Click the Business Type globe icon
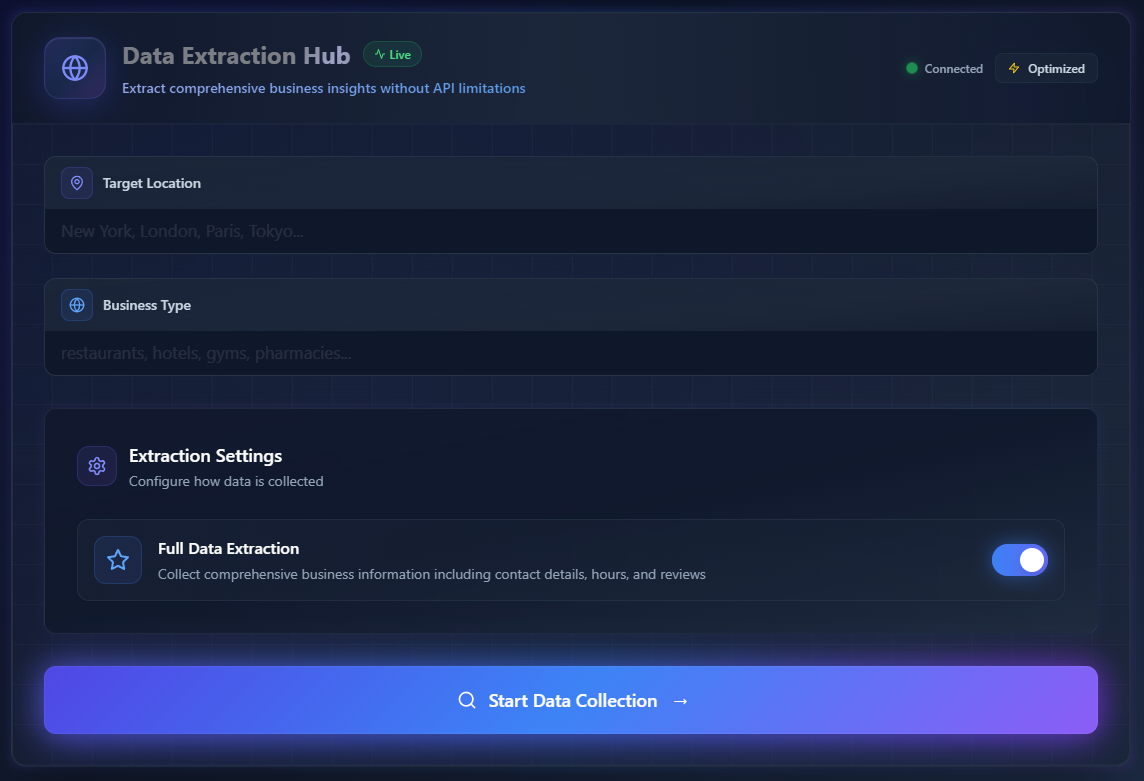Viewport: 1144px width, 781px height. pos(77,305)
